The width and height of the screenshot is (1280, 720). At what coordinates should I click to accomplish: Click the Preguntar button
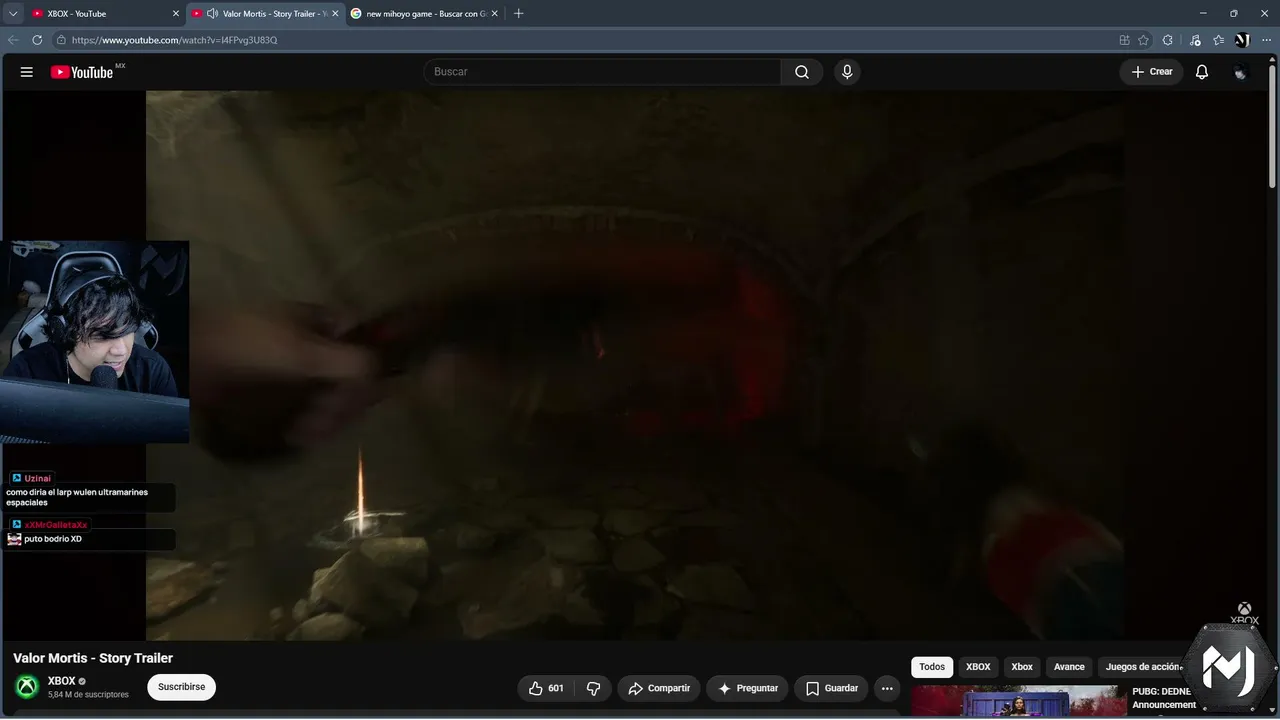[748, 688]
